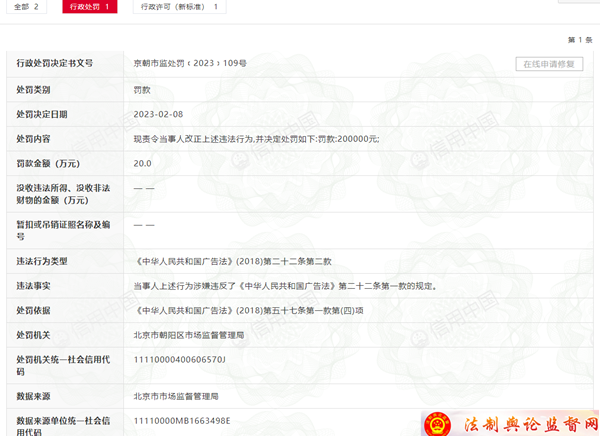600x436 pixels.
Task: Click the 行政处罚决定书文号 label
Action: click(55, 63)
